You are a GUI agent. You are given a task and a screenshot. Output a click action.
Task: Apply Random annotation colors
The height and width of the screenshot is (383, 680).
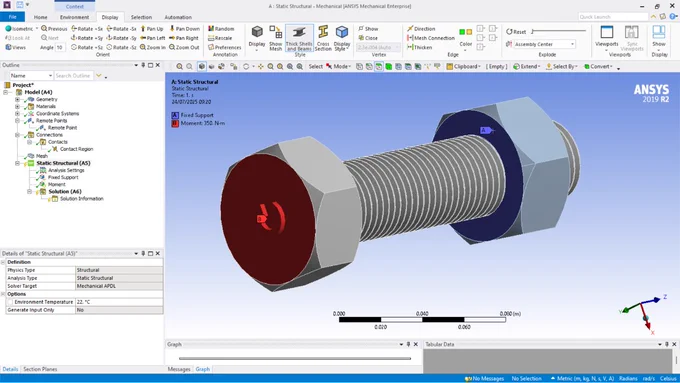coord(221,29)
